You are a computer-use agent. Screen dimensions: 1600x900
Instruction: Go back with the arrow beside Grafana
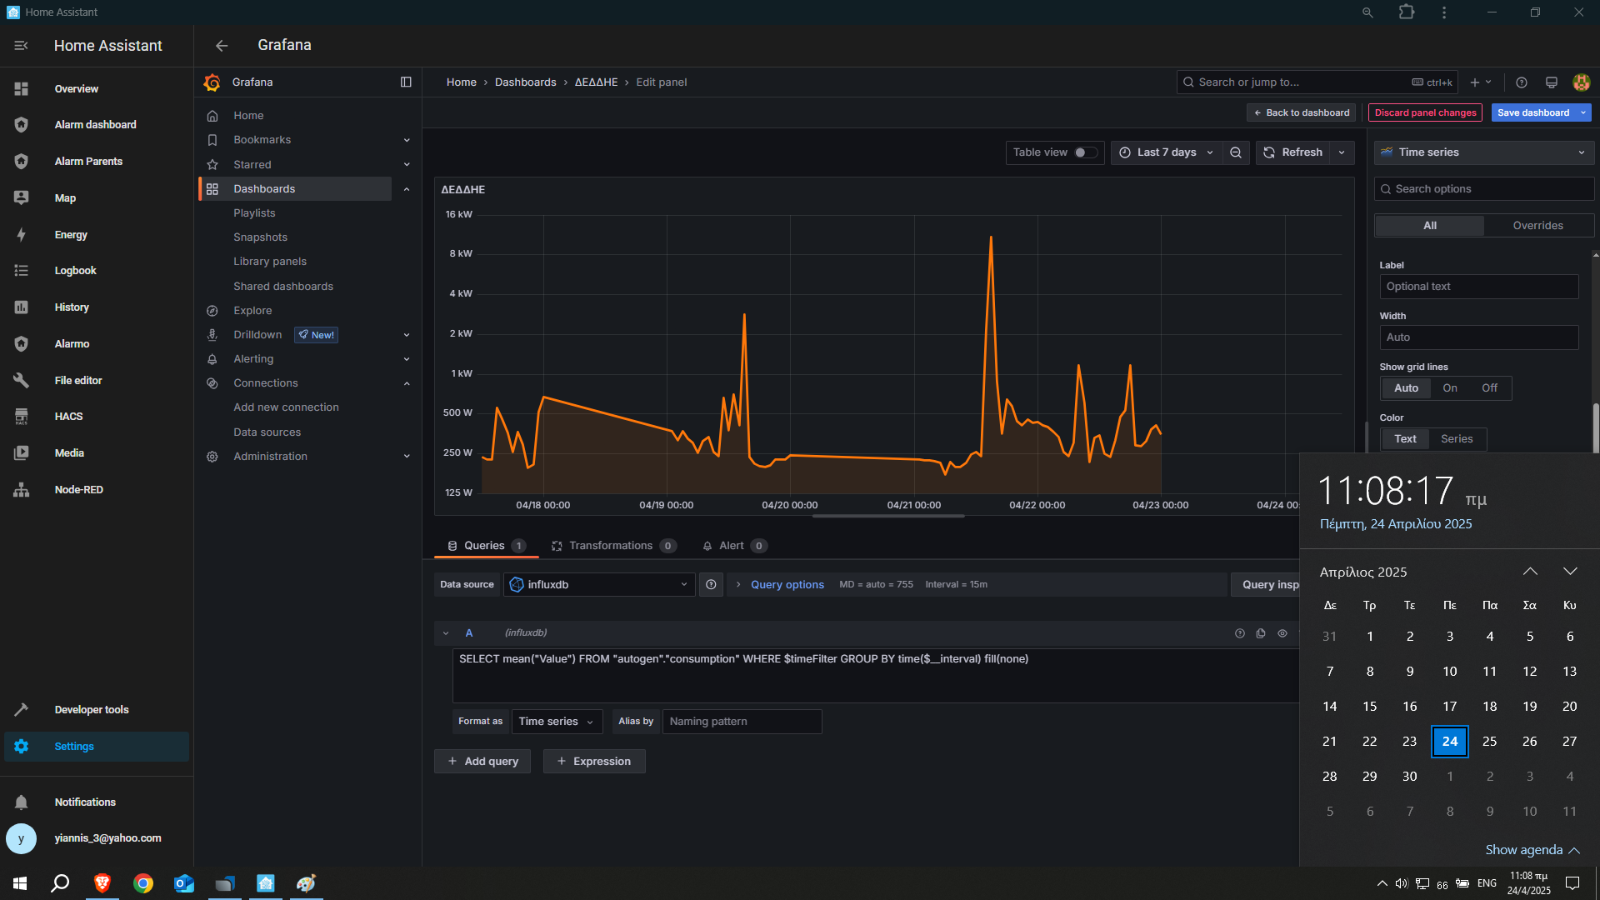(x=222, y=46)
